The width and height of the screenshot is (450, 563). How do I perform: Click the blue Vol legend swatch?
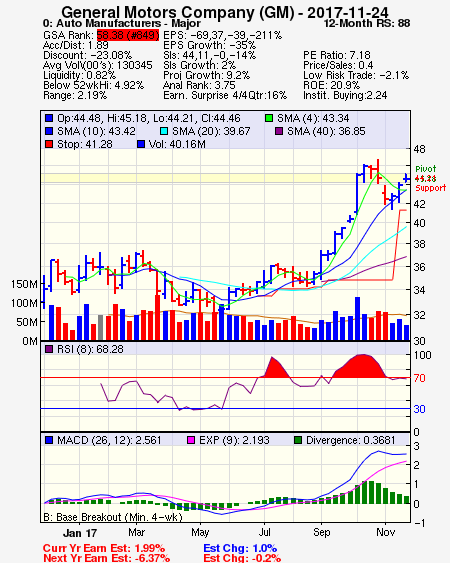click(141, 144)
